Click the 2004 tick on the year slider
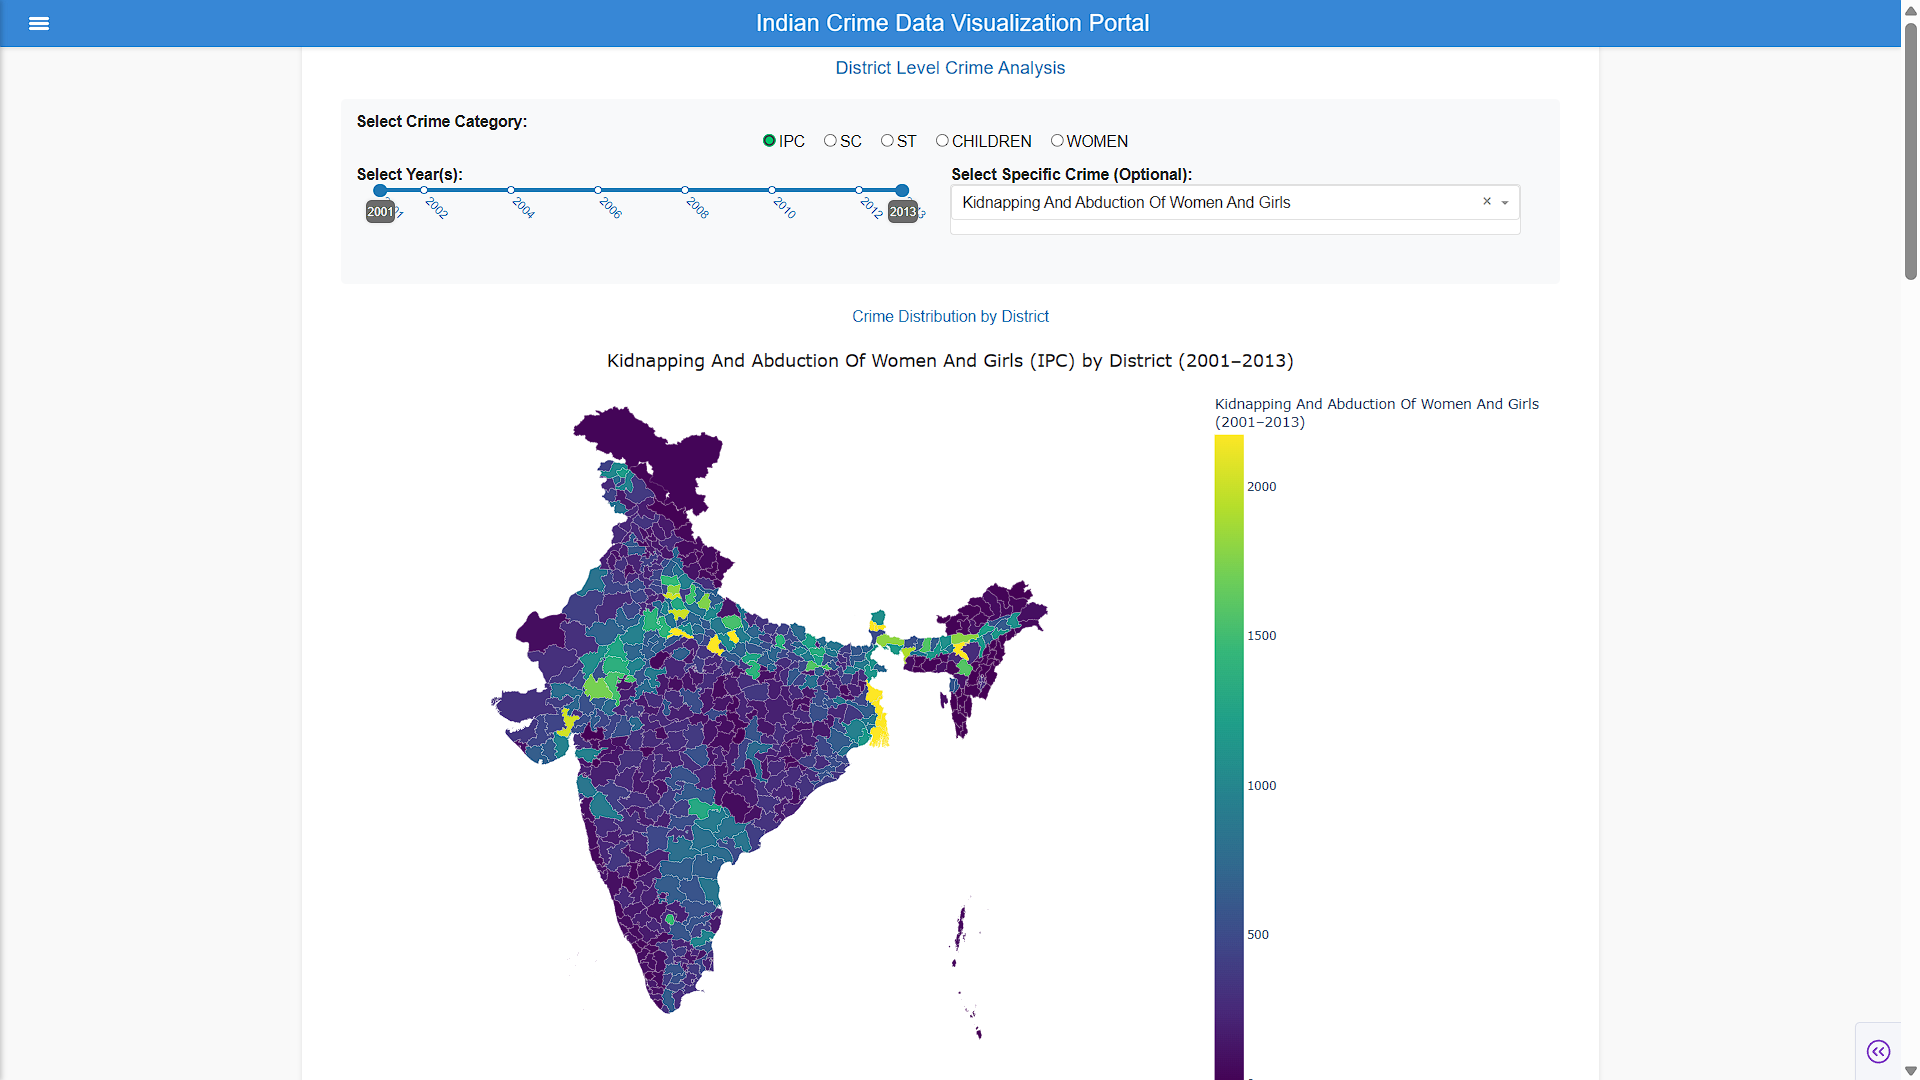This screenshot has height=1080, width=1920. click(x=511, y=190)
